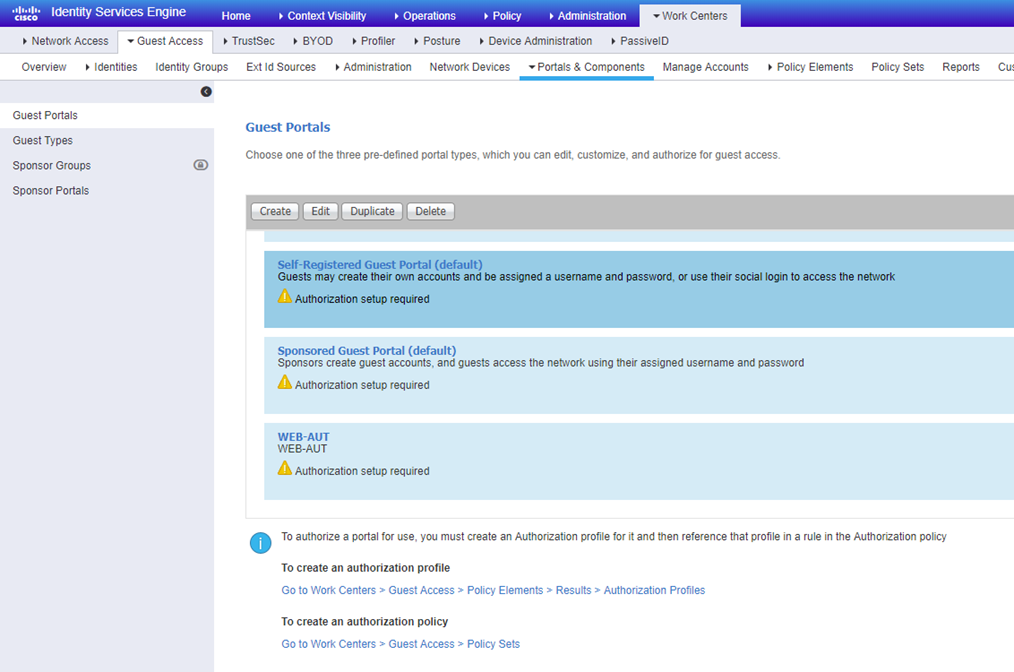
Task: Click the Identity Services Engine title
Action: 118,12
